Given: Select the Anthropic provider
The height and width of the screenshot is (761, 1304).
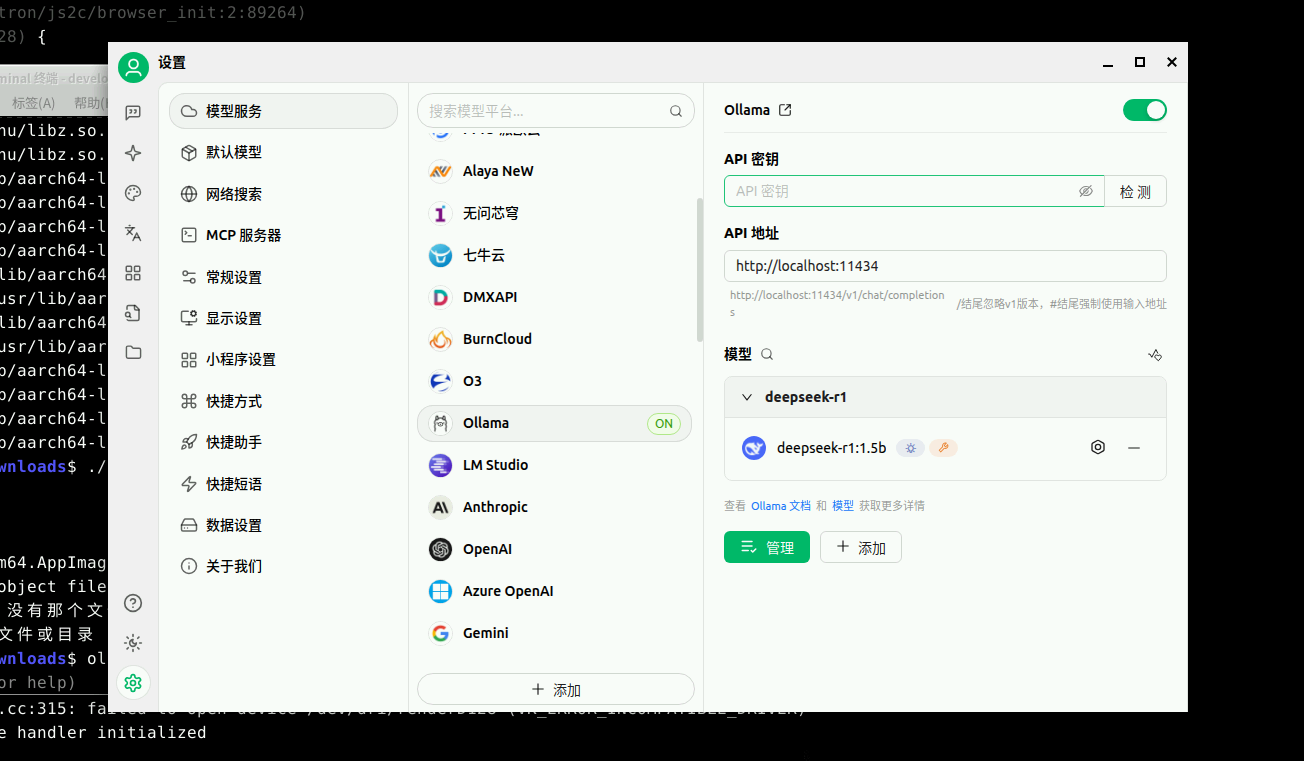Looking at the screenshot, I should tap(554, 507).
